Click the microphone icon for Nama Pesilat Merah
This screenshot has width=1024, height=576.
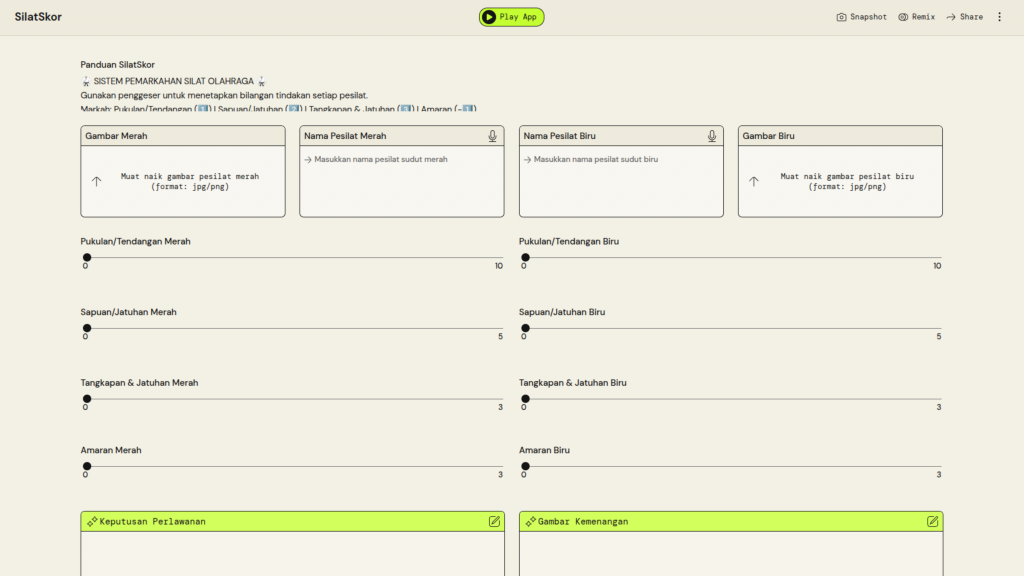(493, 136)
